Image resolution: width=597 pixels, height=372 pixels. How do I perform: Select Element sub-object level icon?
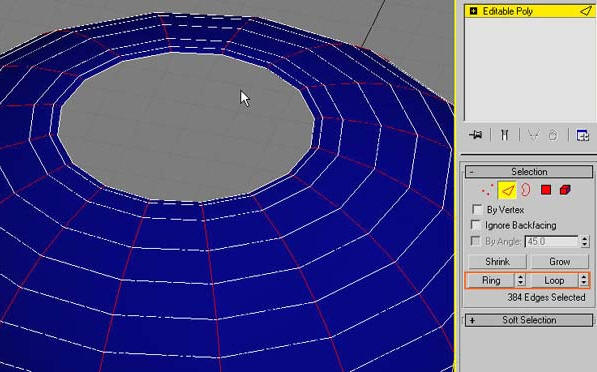pos(565,190)
